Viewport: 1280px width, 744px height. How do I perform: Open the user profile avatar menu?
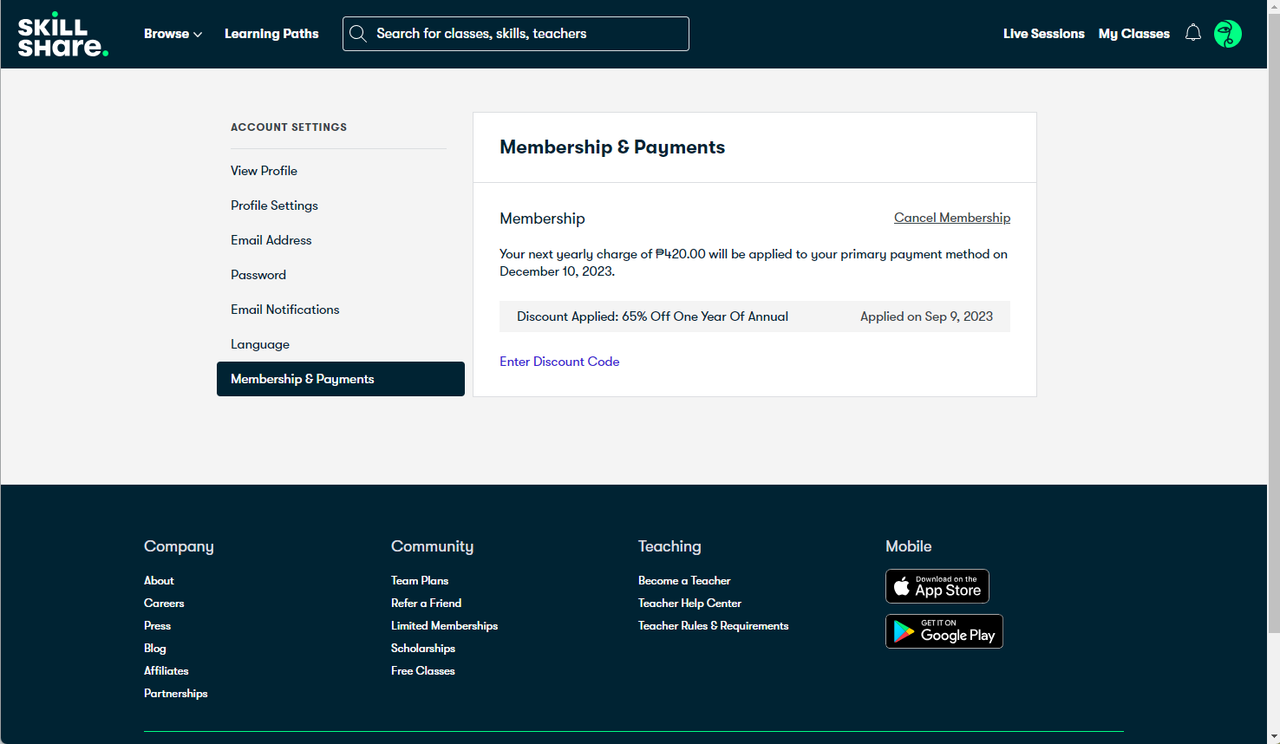pyautogui.click(x=1227, y=34)
